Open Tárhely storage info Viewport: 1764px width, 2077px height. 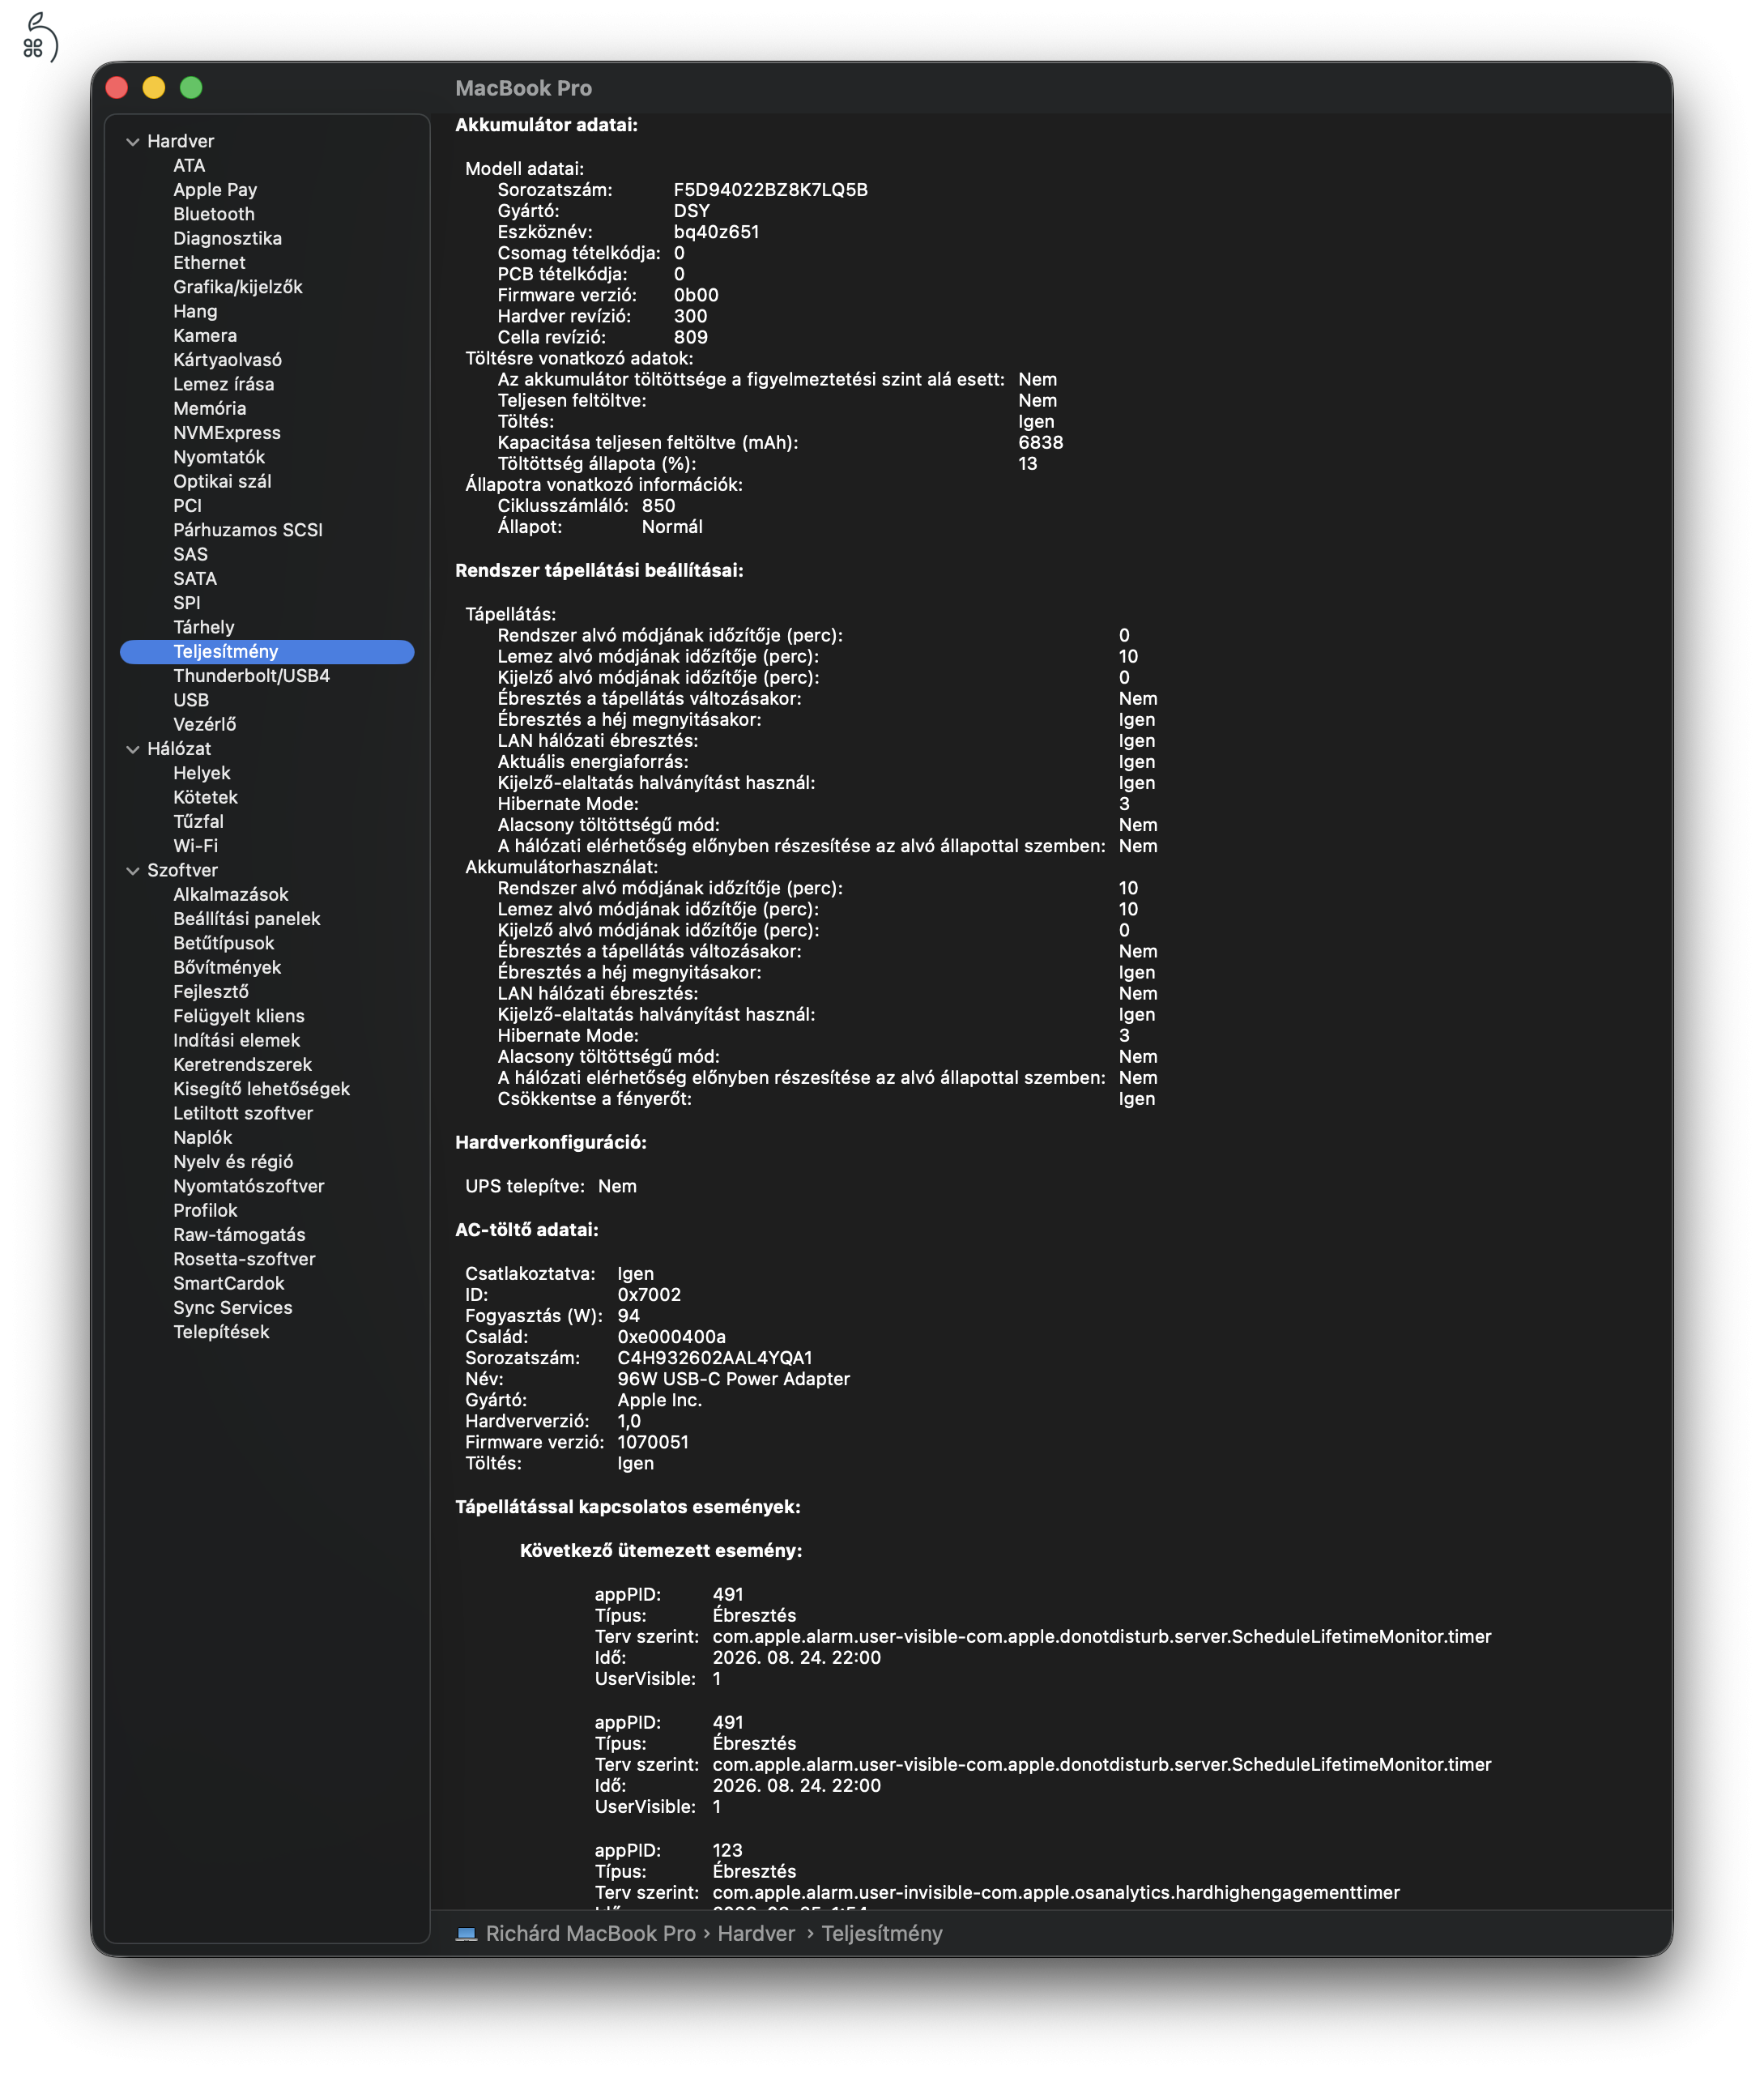pos(204,627)
